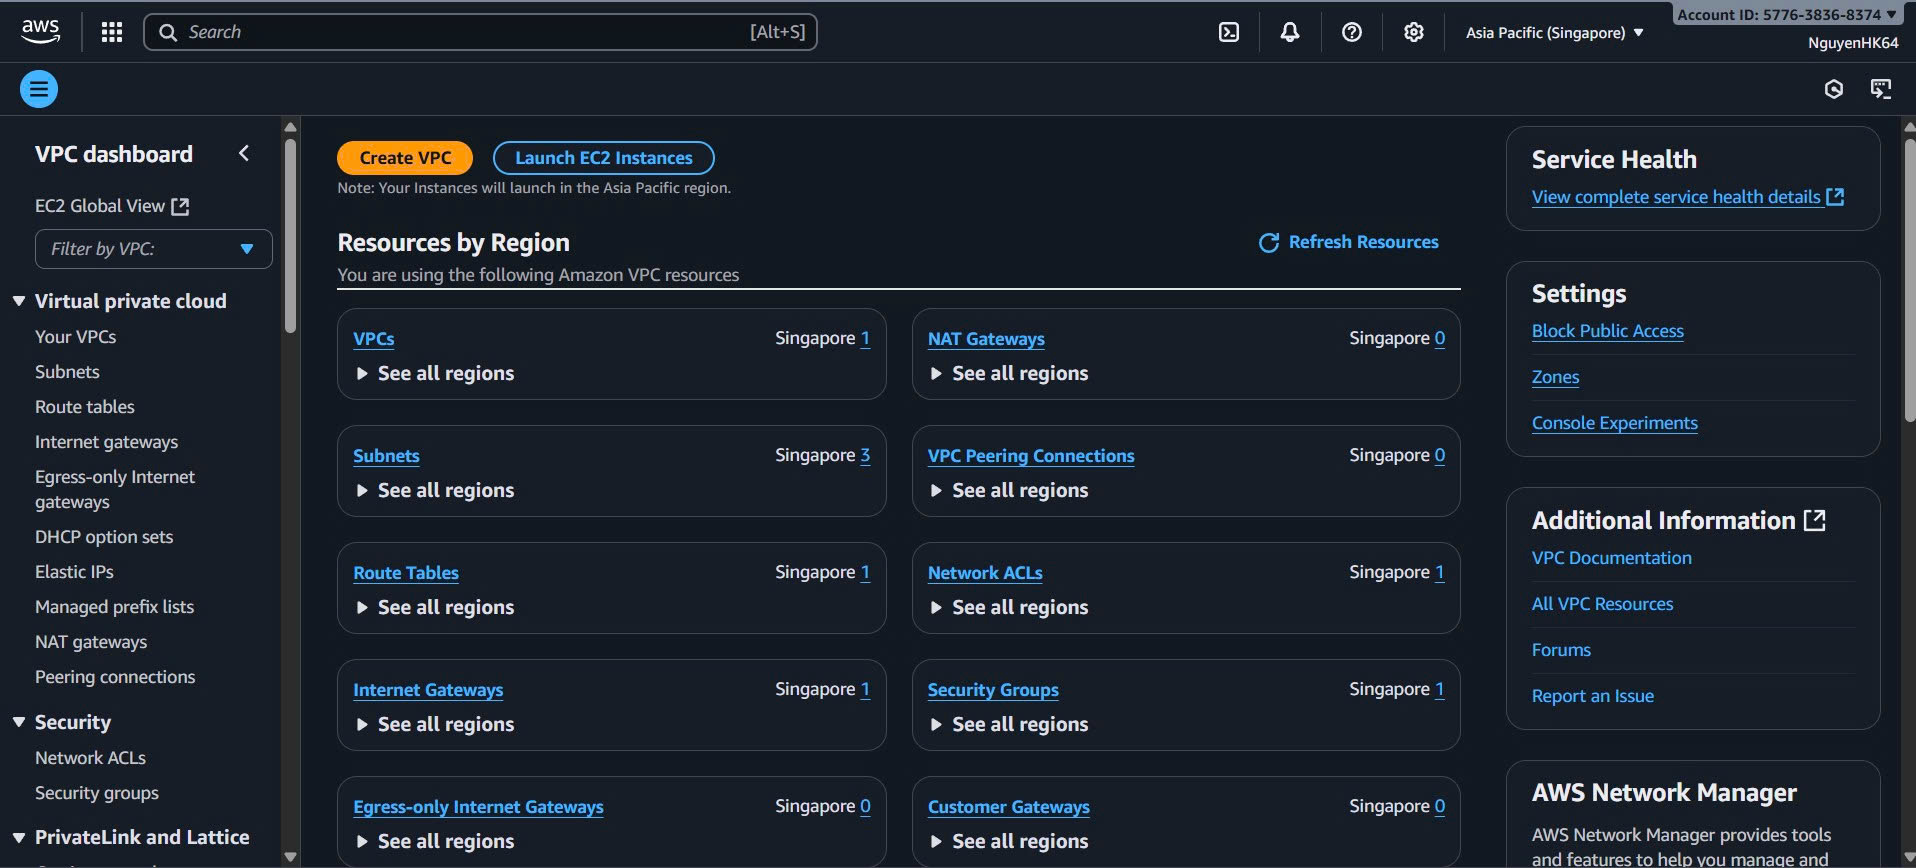Screen dimensions: 1916x868
Task: Click the magnifier icon in the search bar
Action: [x=168, y=32]
